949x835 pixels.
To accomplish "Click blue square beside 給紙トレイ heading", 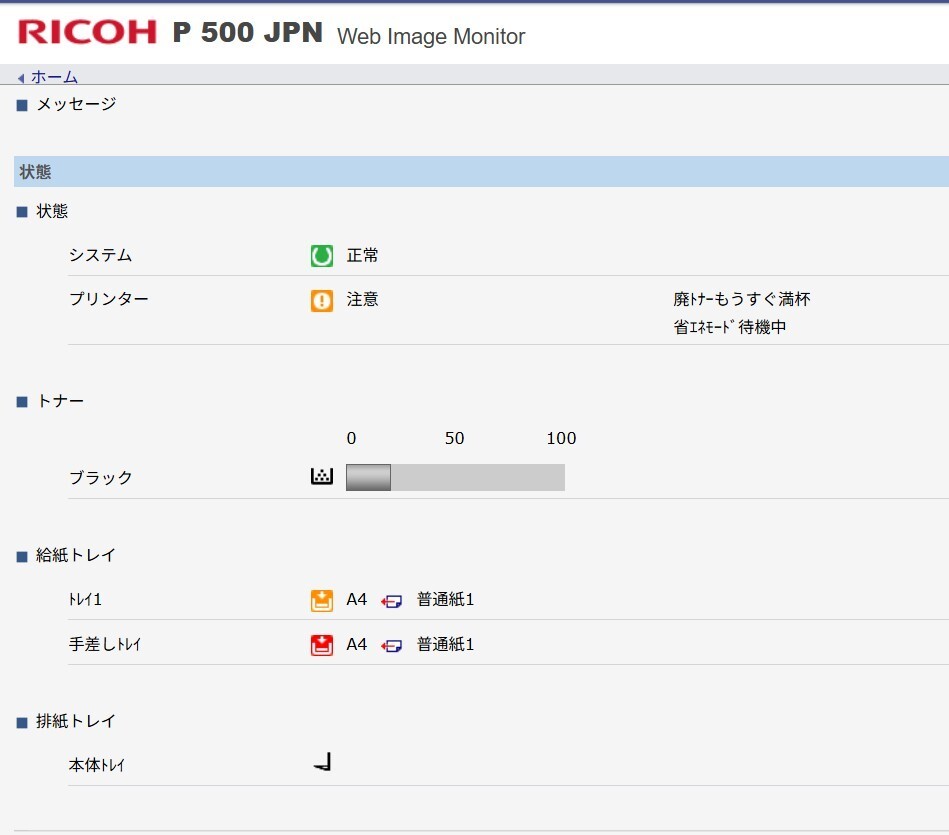I will point(22,557).
